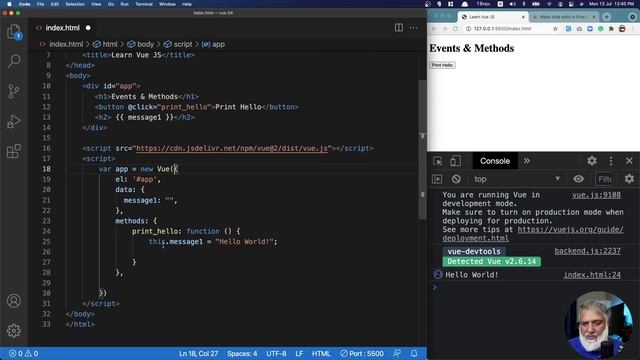Open the browser profile avatar
640x360 pixels.
click(622, 29)
